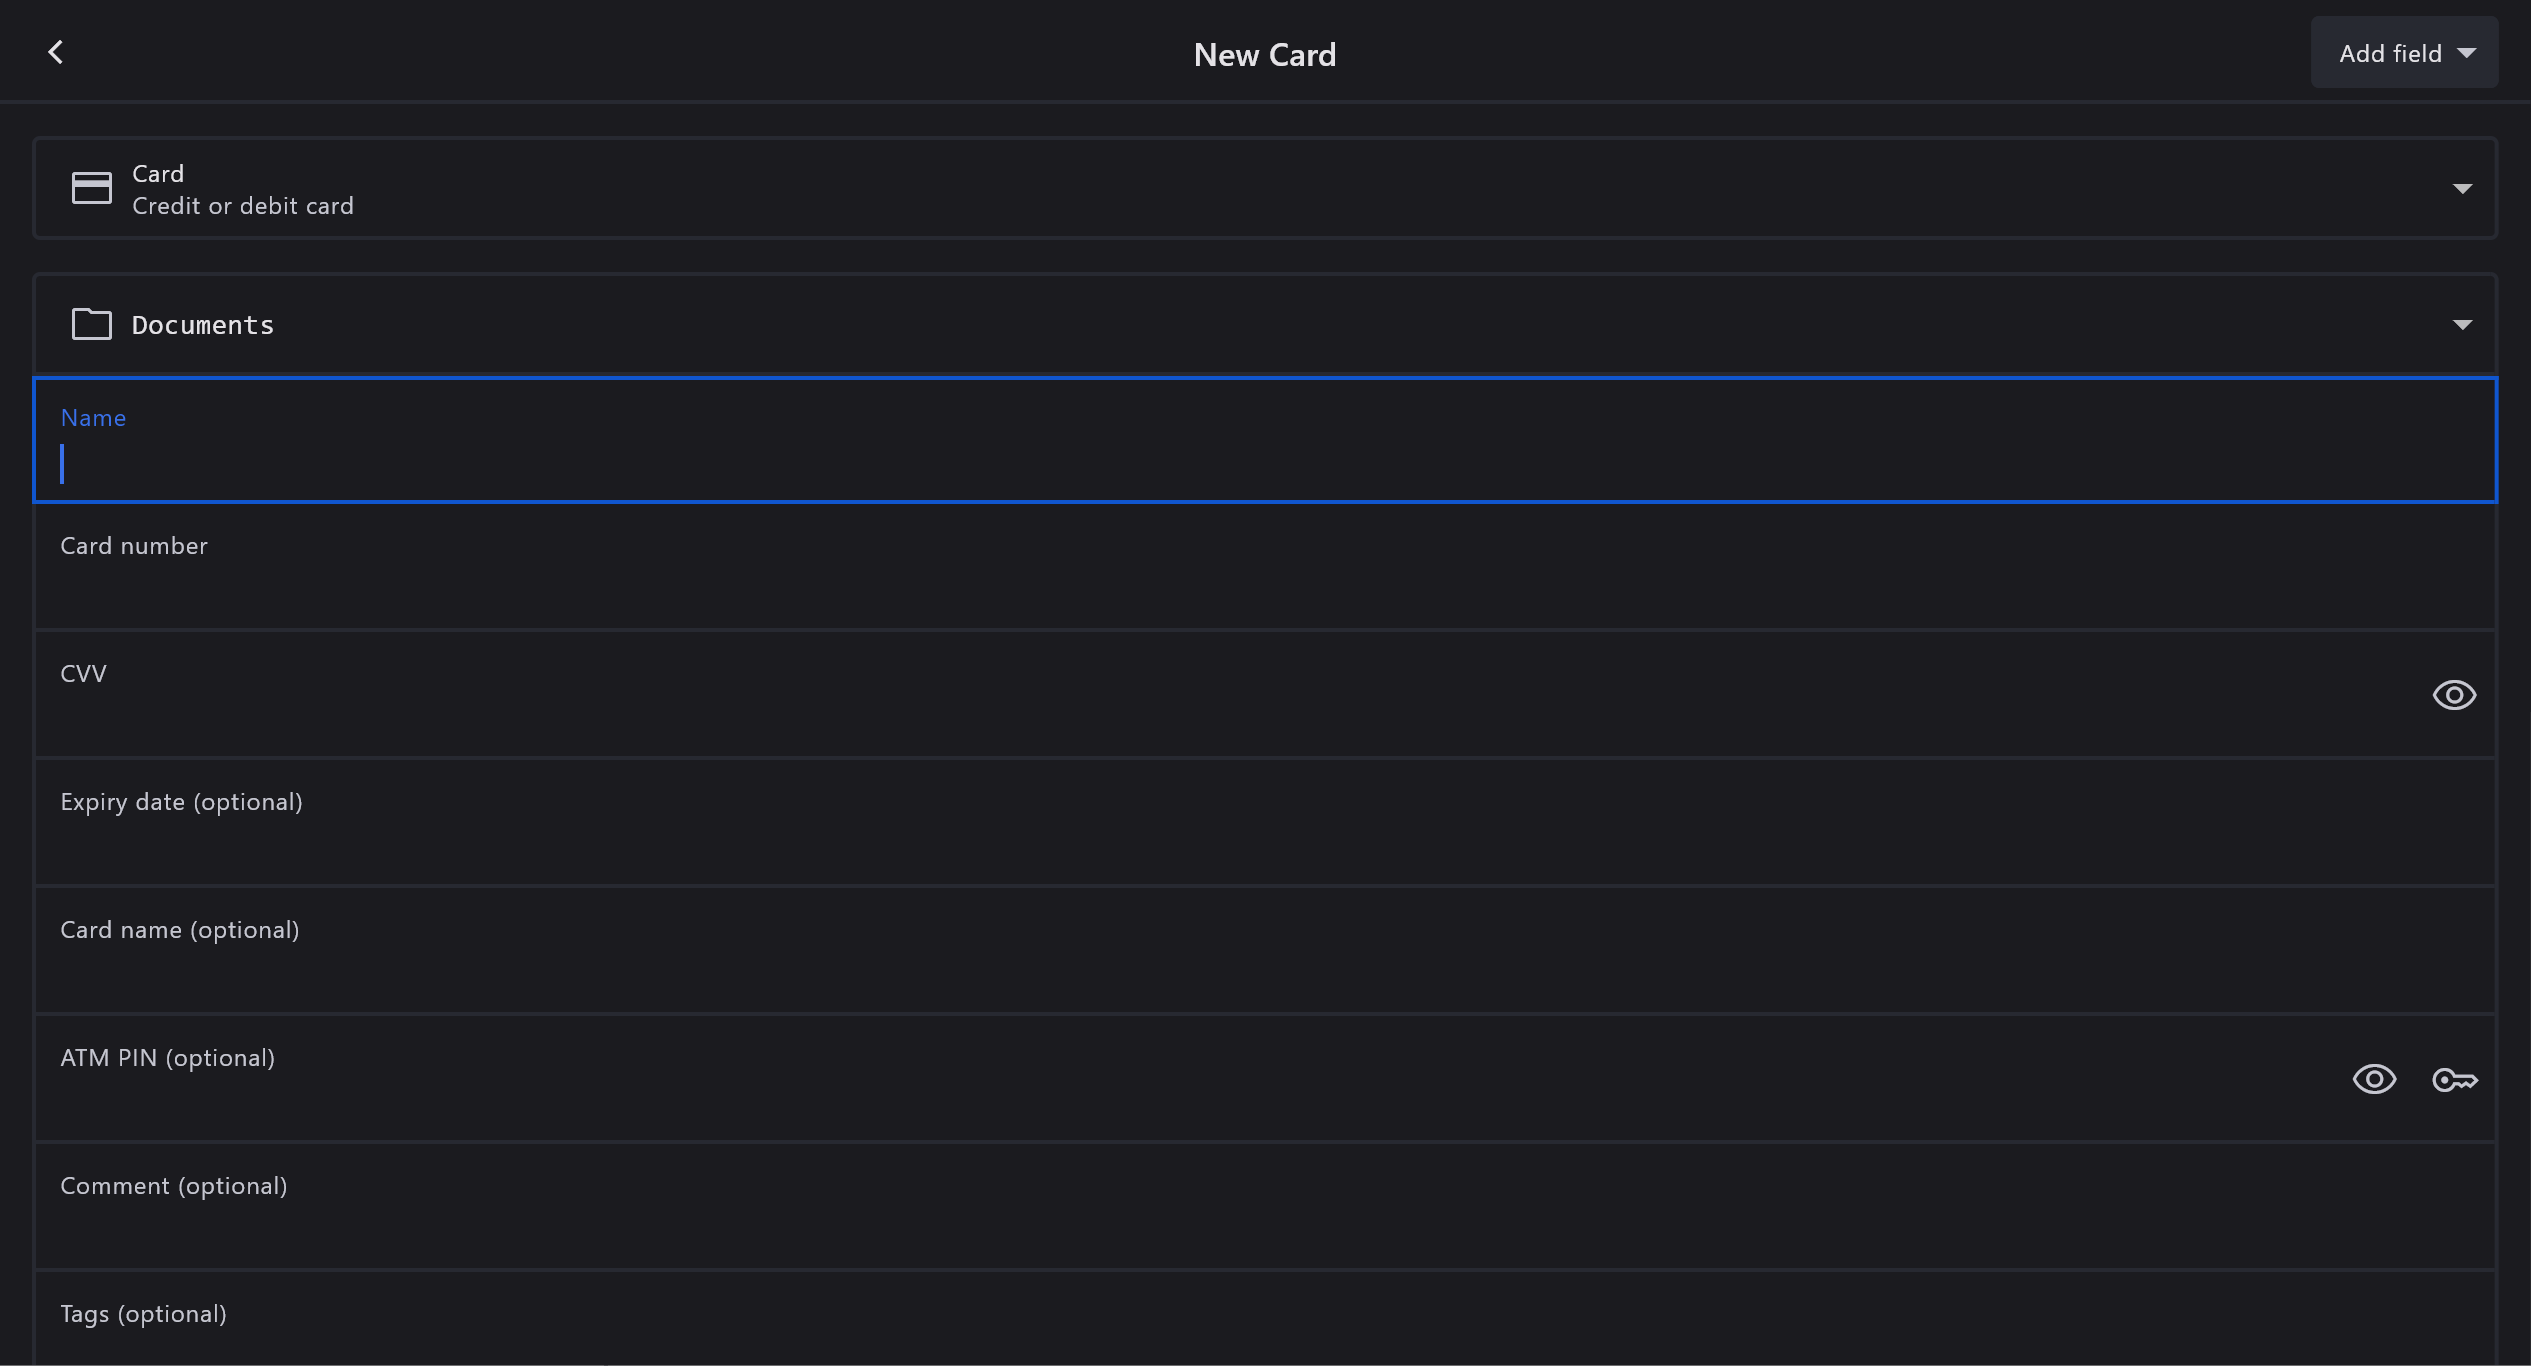
Task: Click the back arrow icon
Action: tap(56, 52)
